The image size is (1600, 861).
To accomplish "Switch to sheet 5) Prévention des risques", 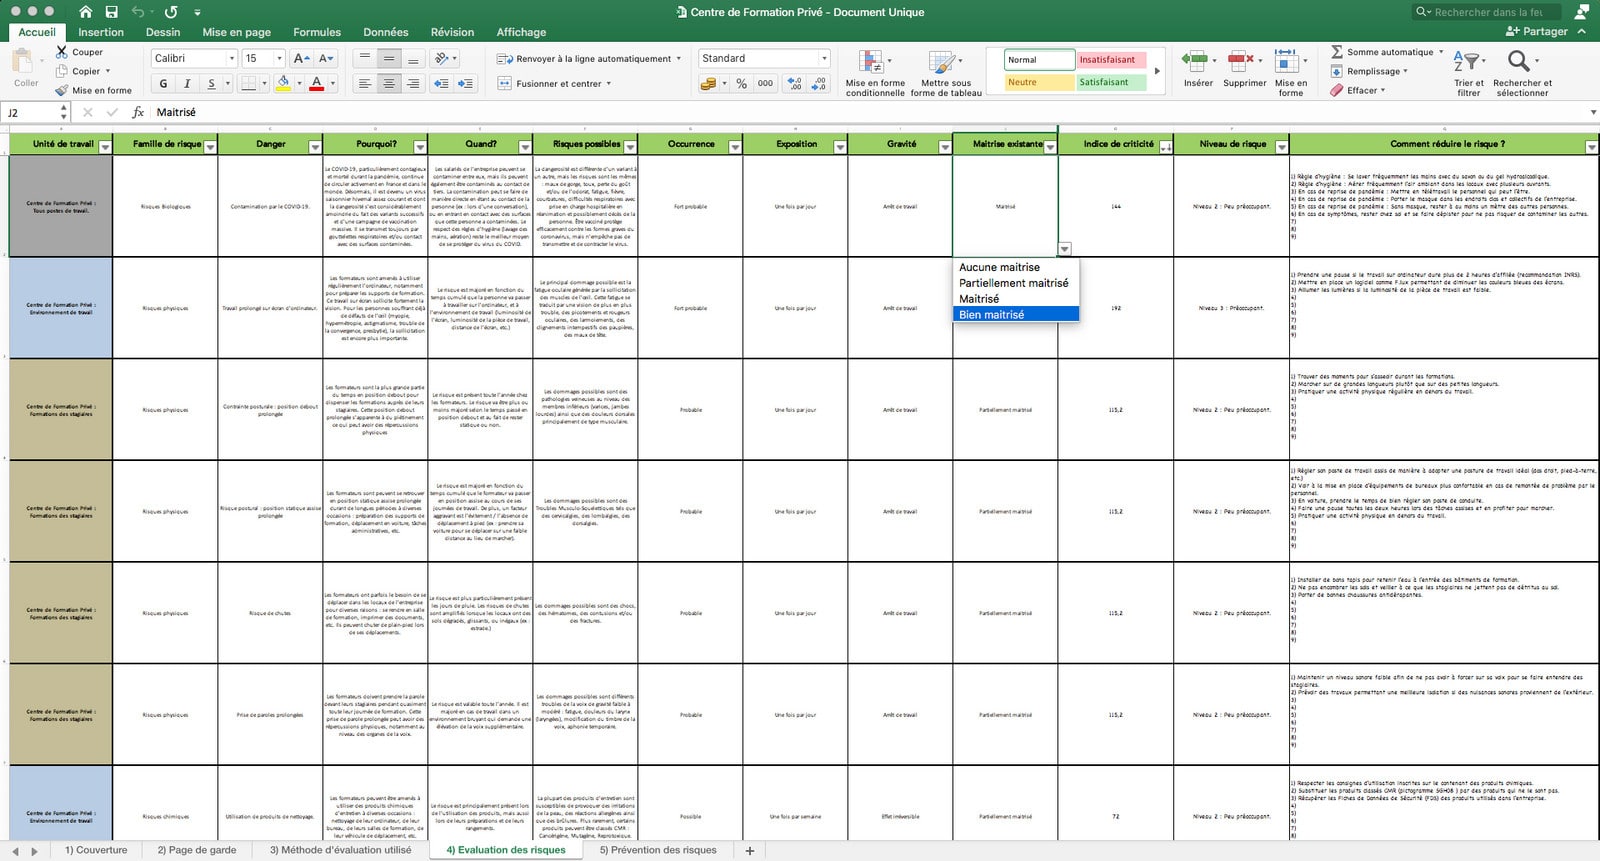I will click(658, 850).
